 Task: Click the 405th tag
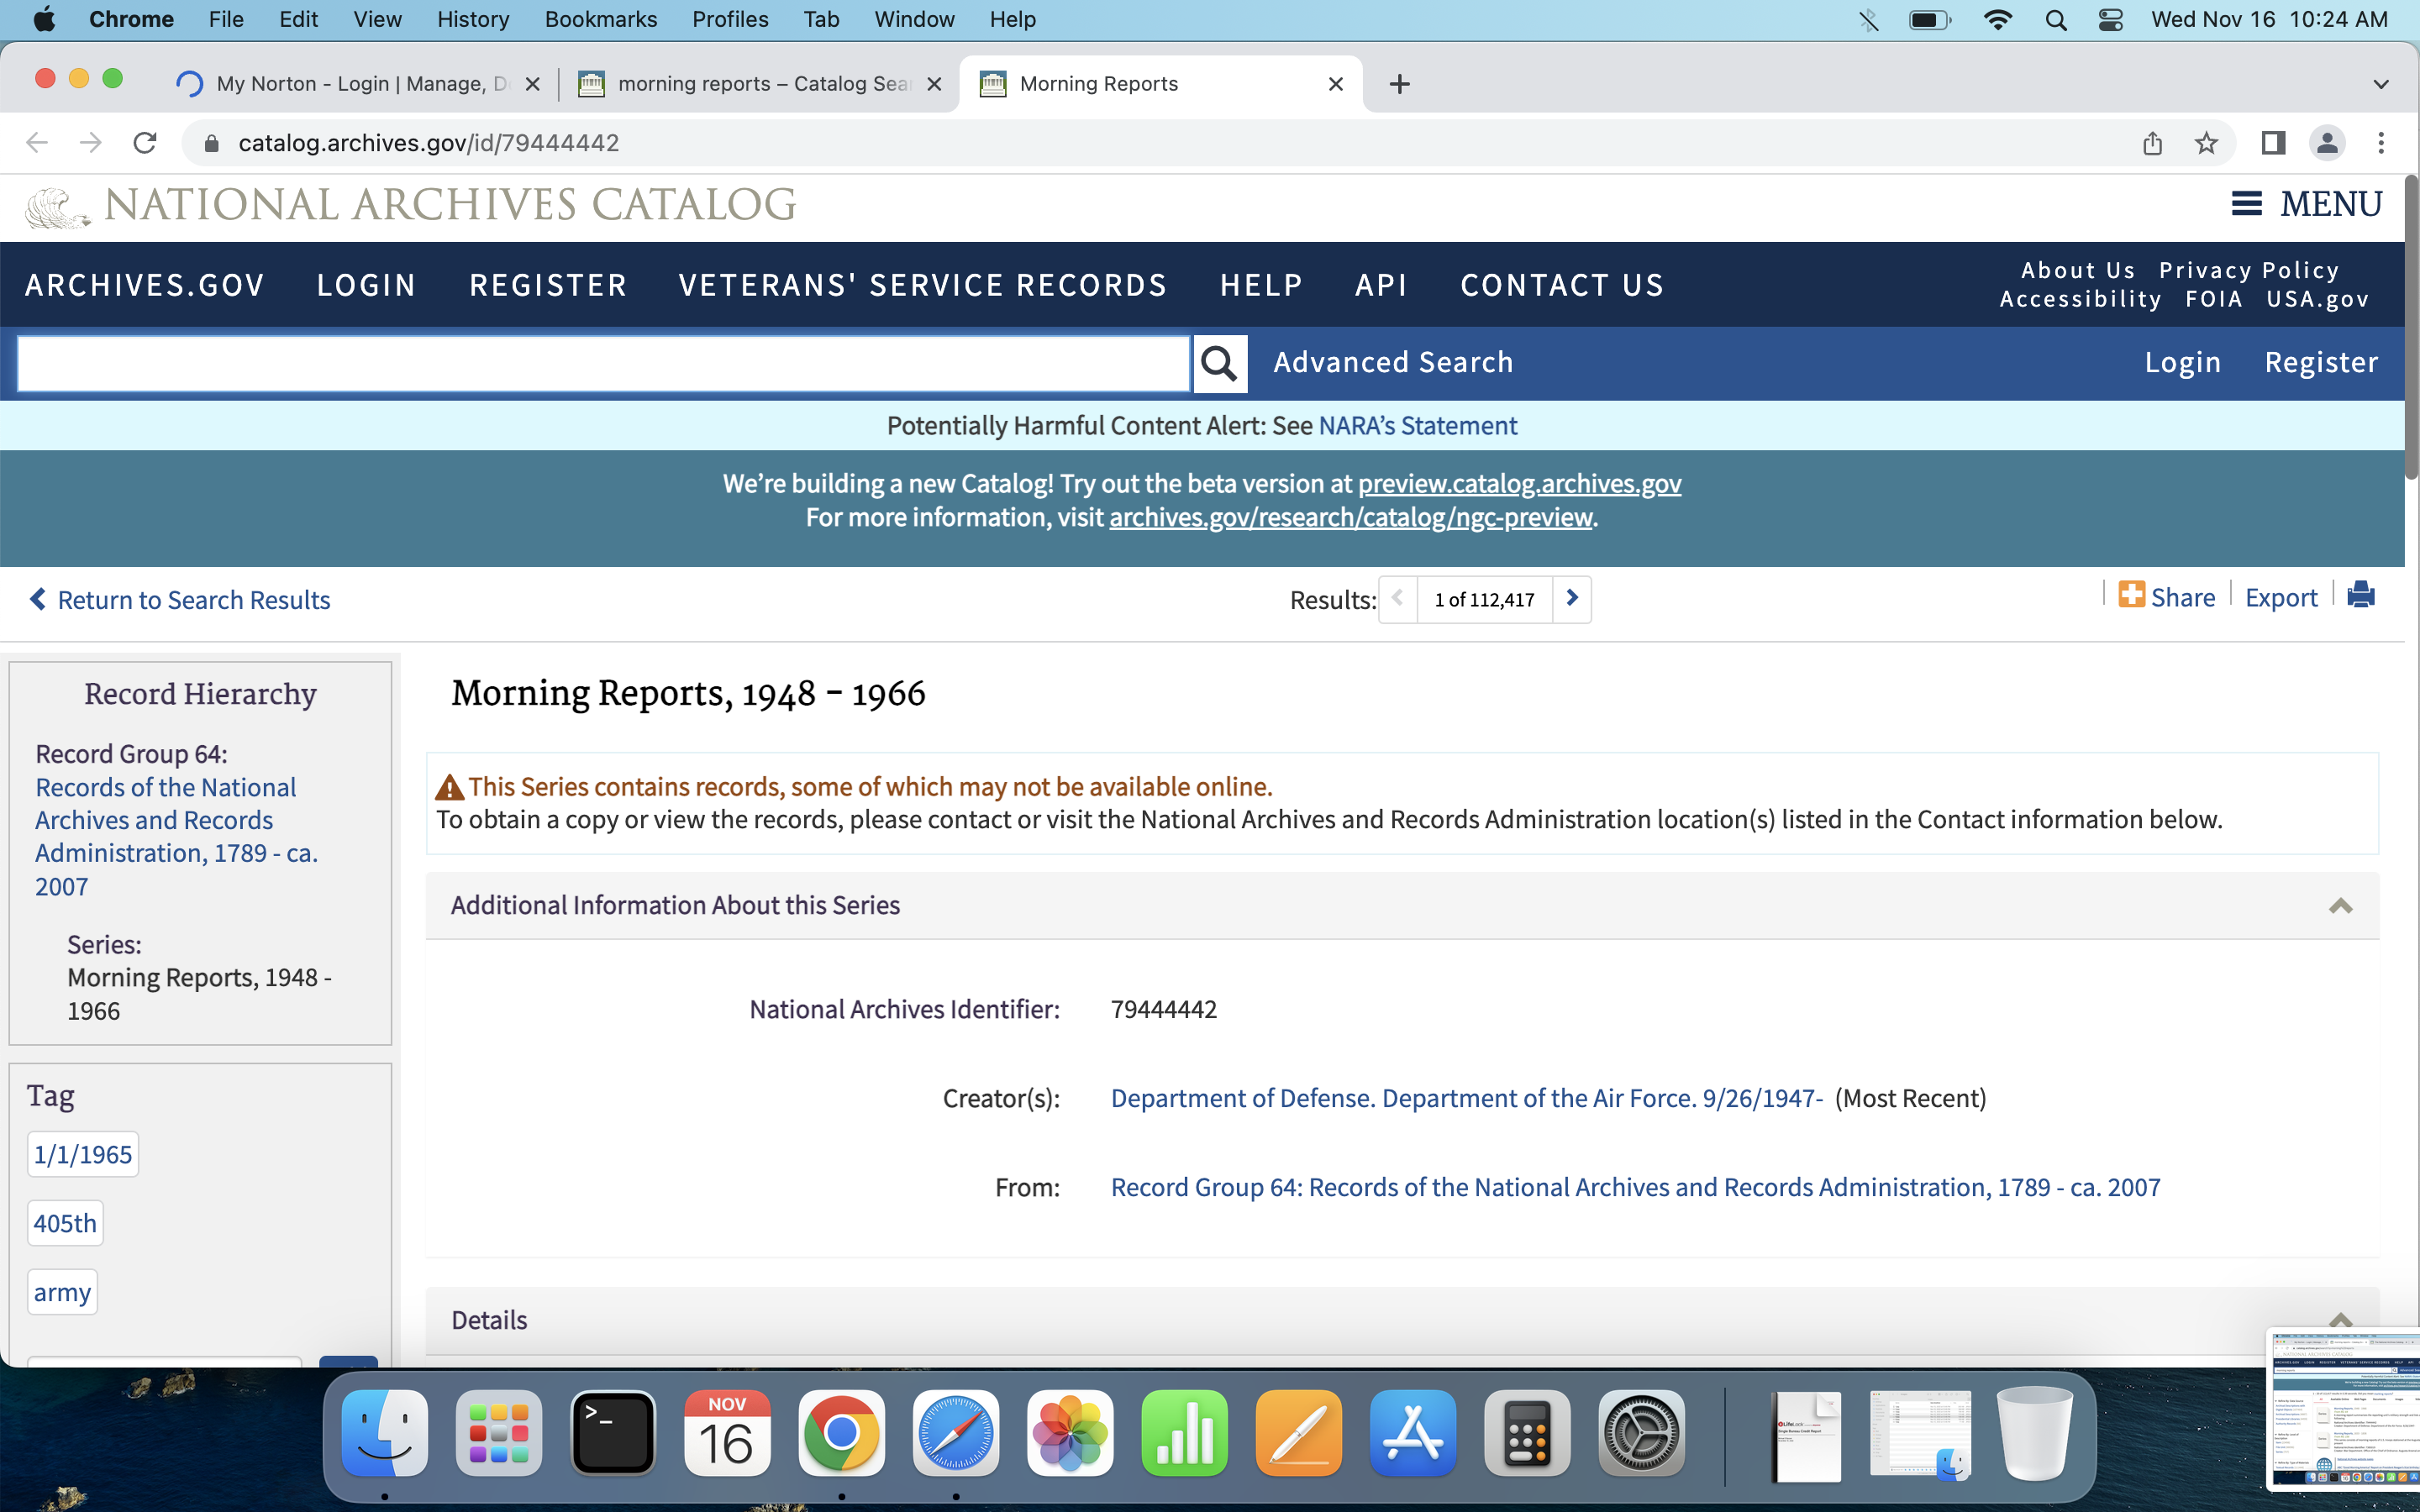65,1223
